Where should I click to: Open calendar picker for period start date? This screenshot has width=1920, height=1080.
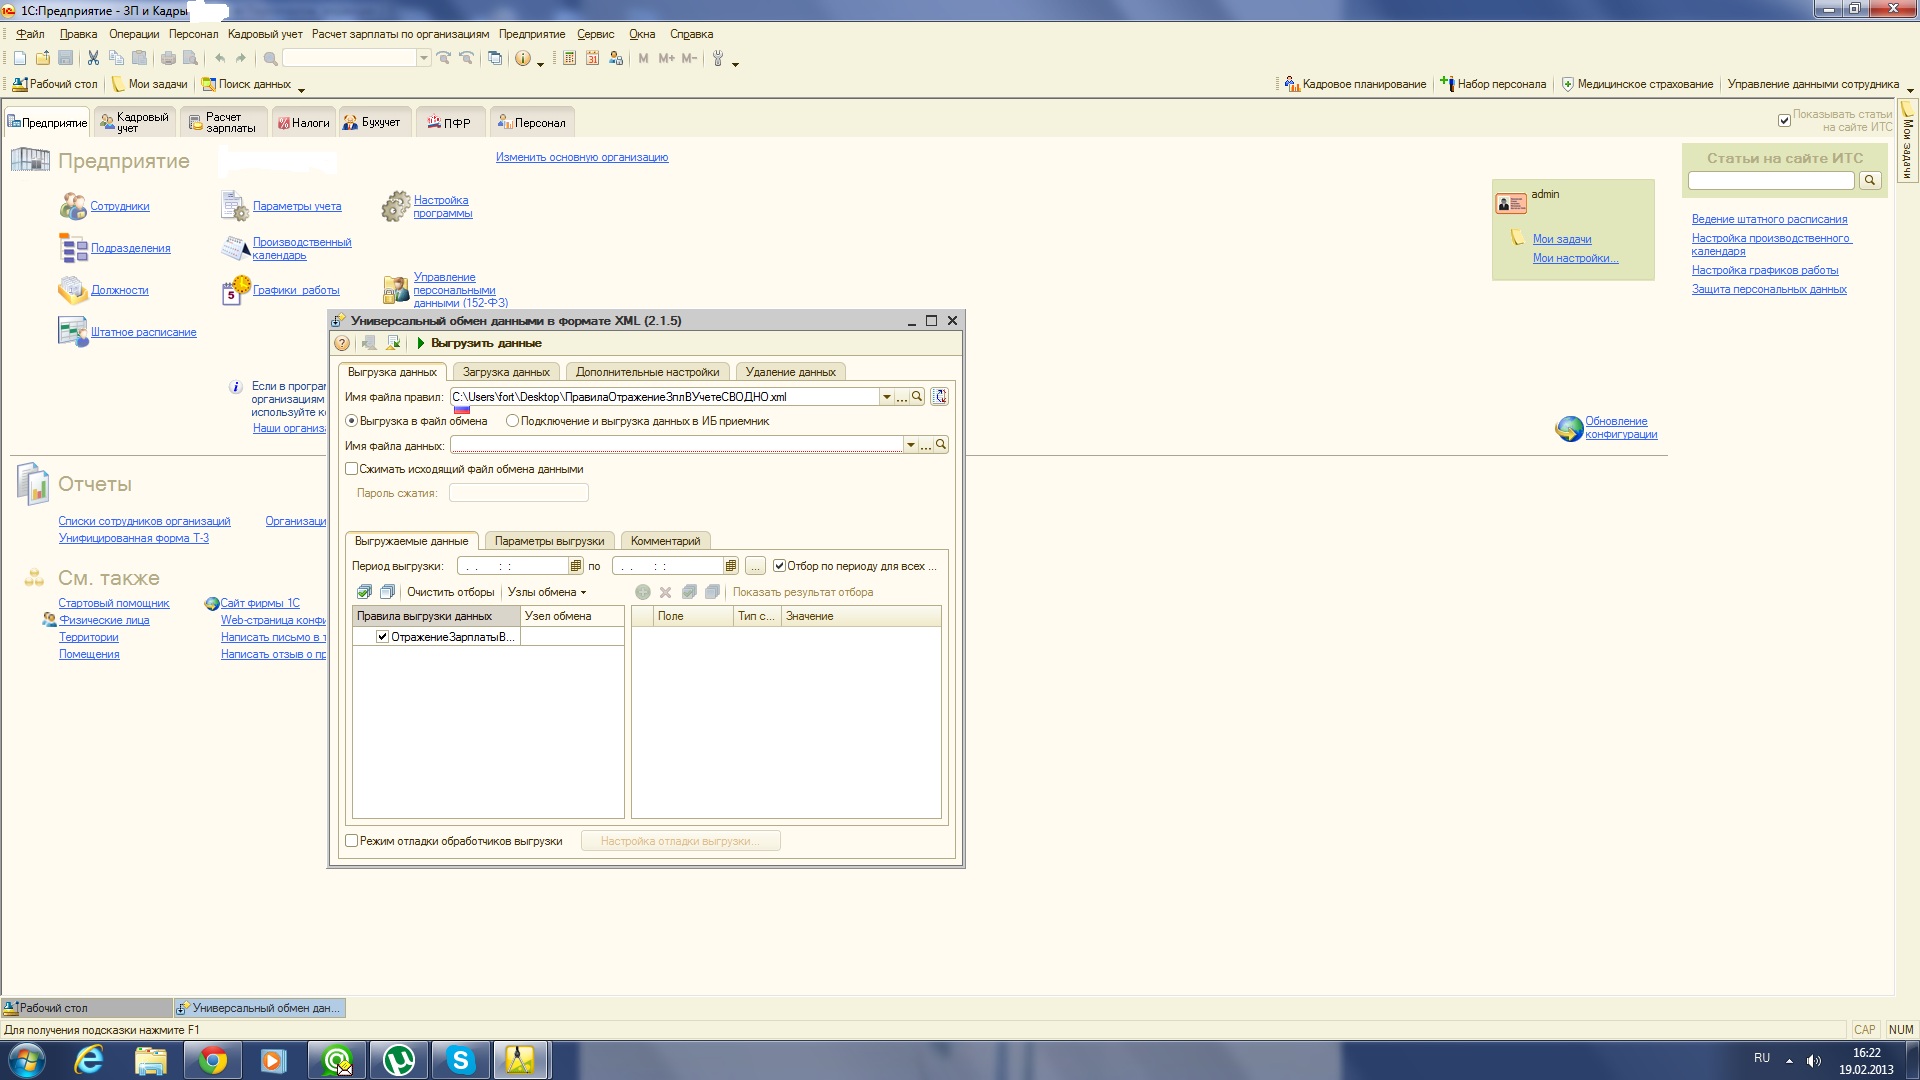click(x=576, y=566)
